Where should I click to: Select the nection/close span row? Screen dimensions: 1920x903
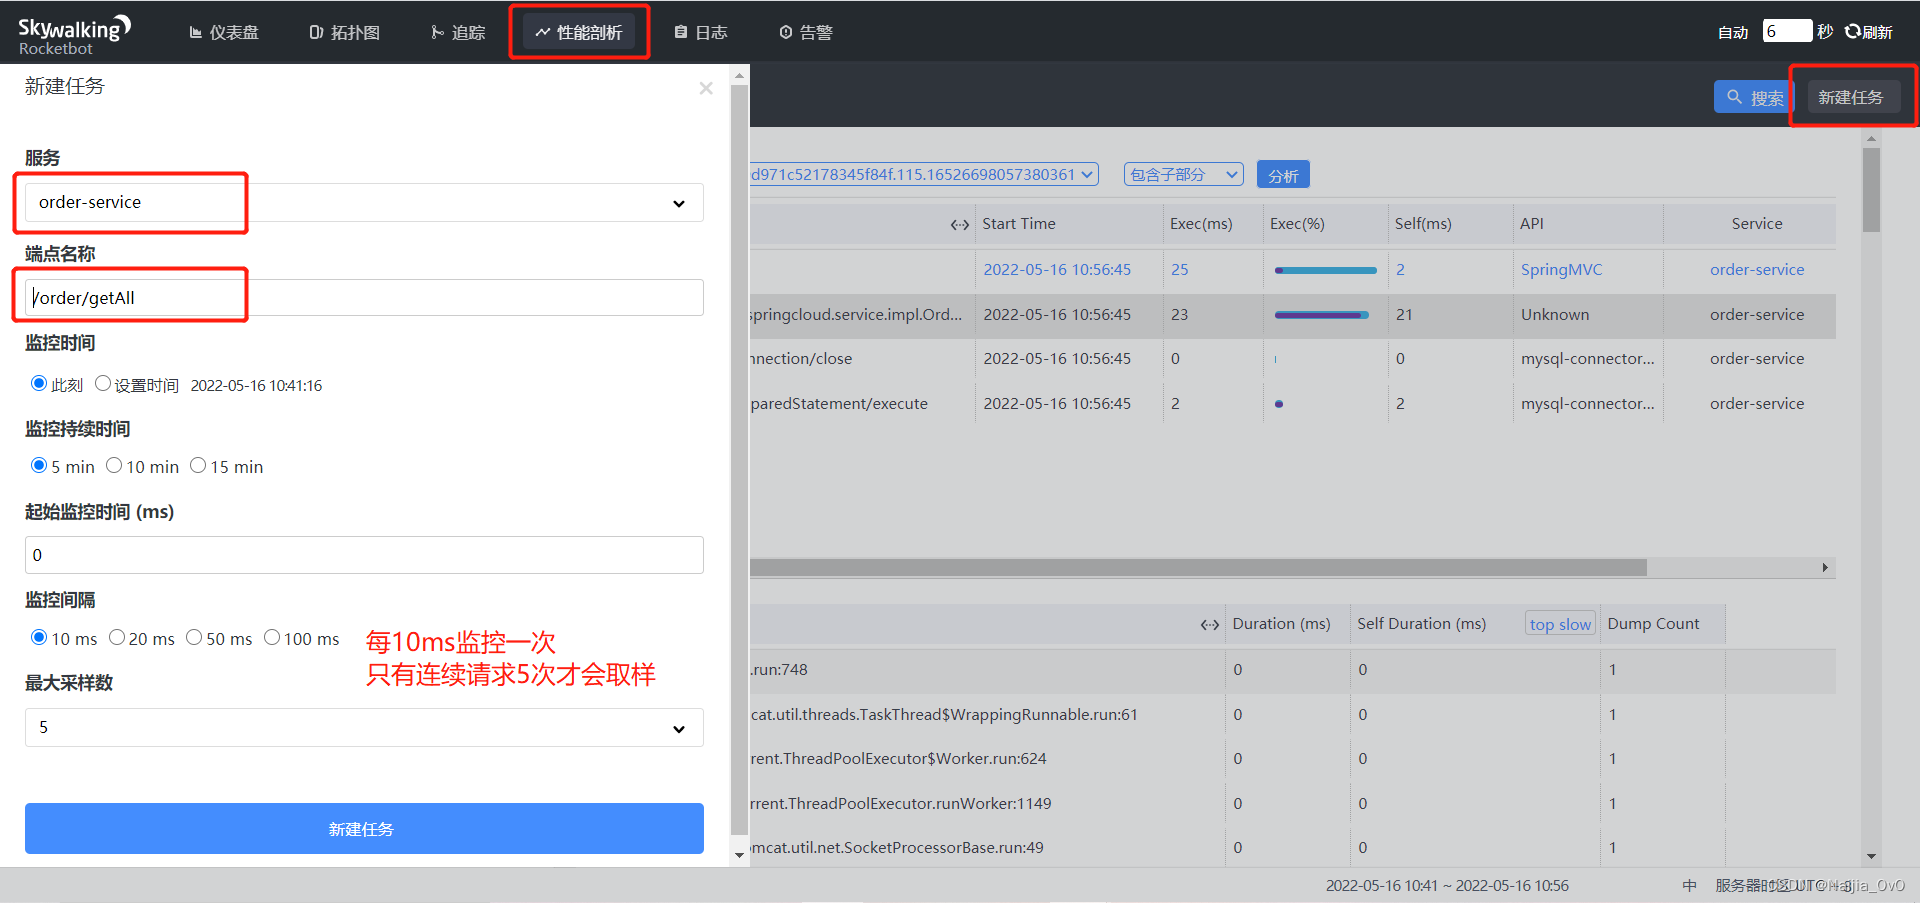click(x=1292, y=359)
